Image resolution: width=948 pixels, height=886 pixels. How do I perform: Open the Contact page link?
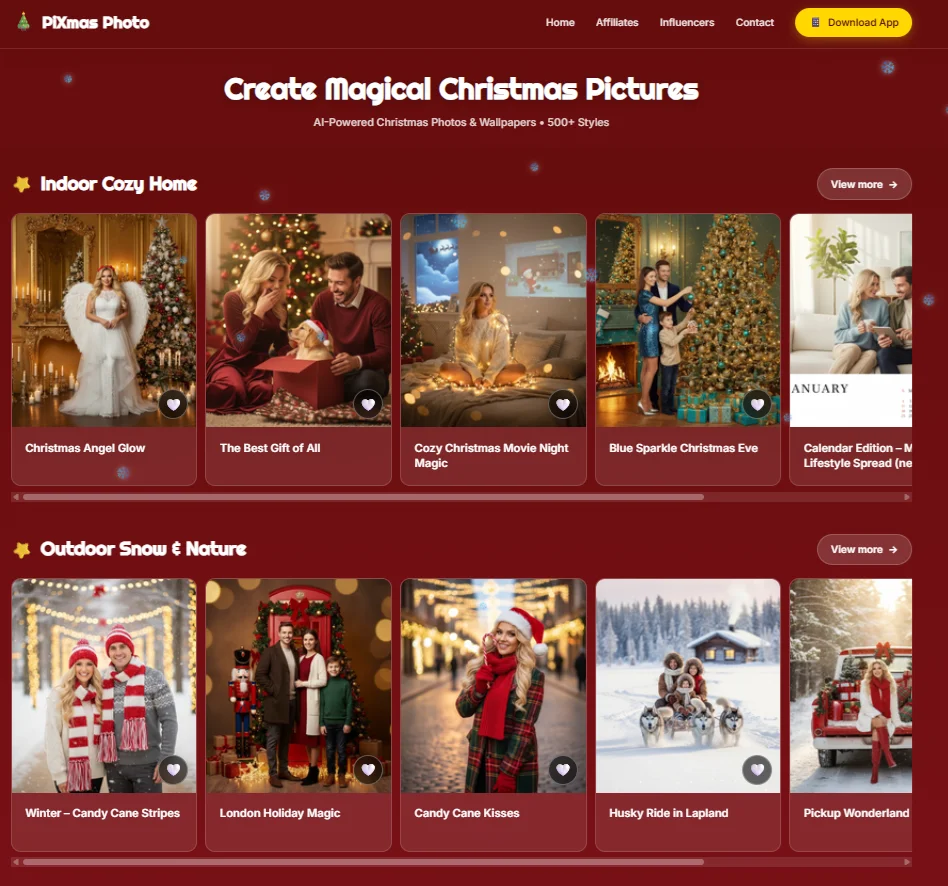[755, 22]
